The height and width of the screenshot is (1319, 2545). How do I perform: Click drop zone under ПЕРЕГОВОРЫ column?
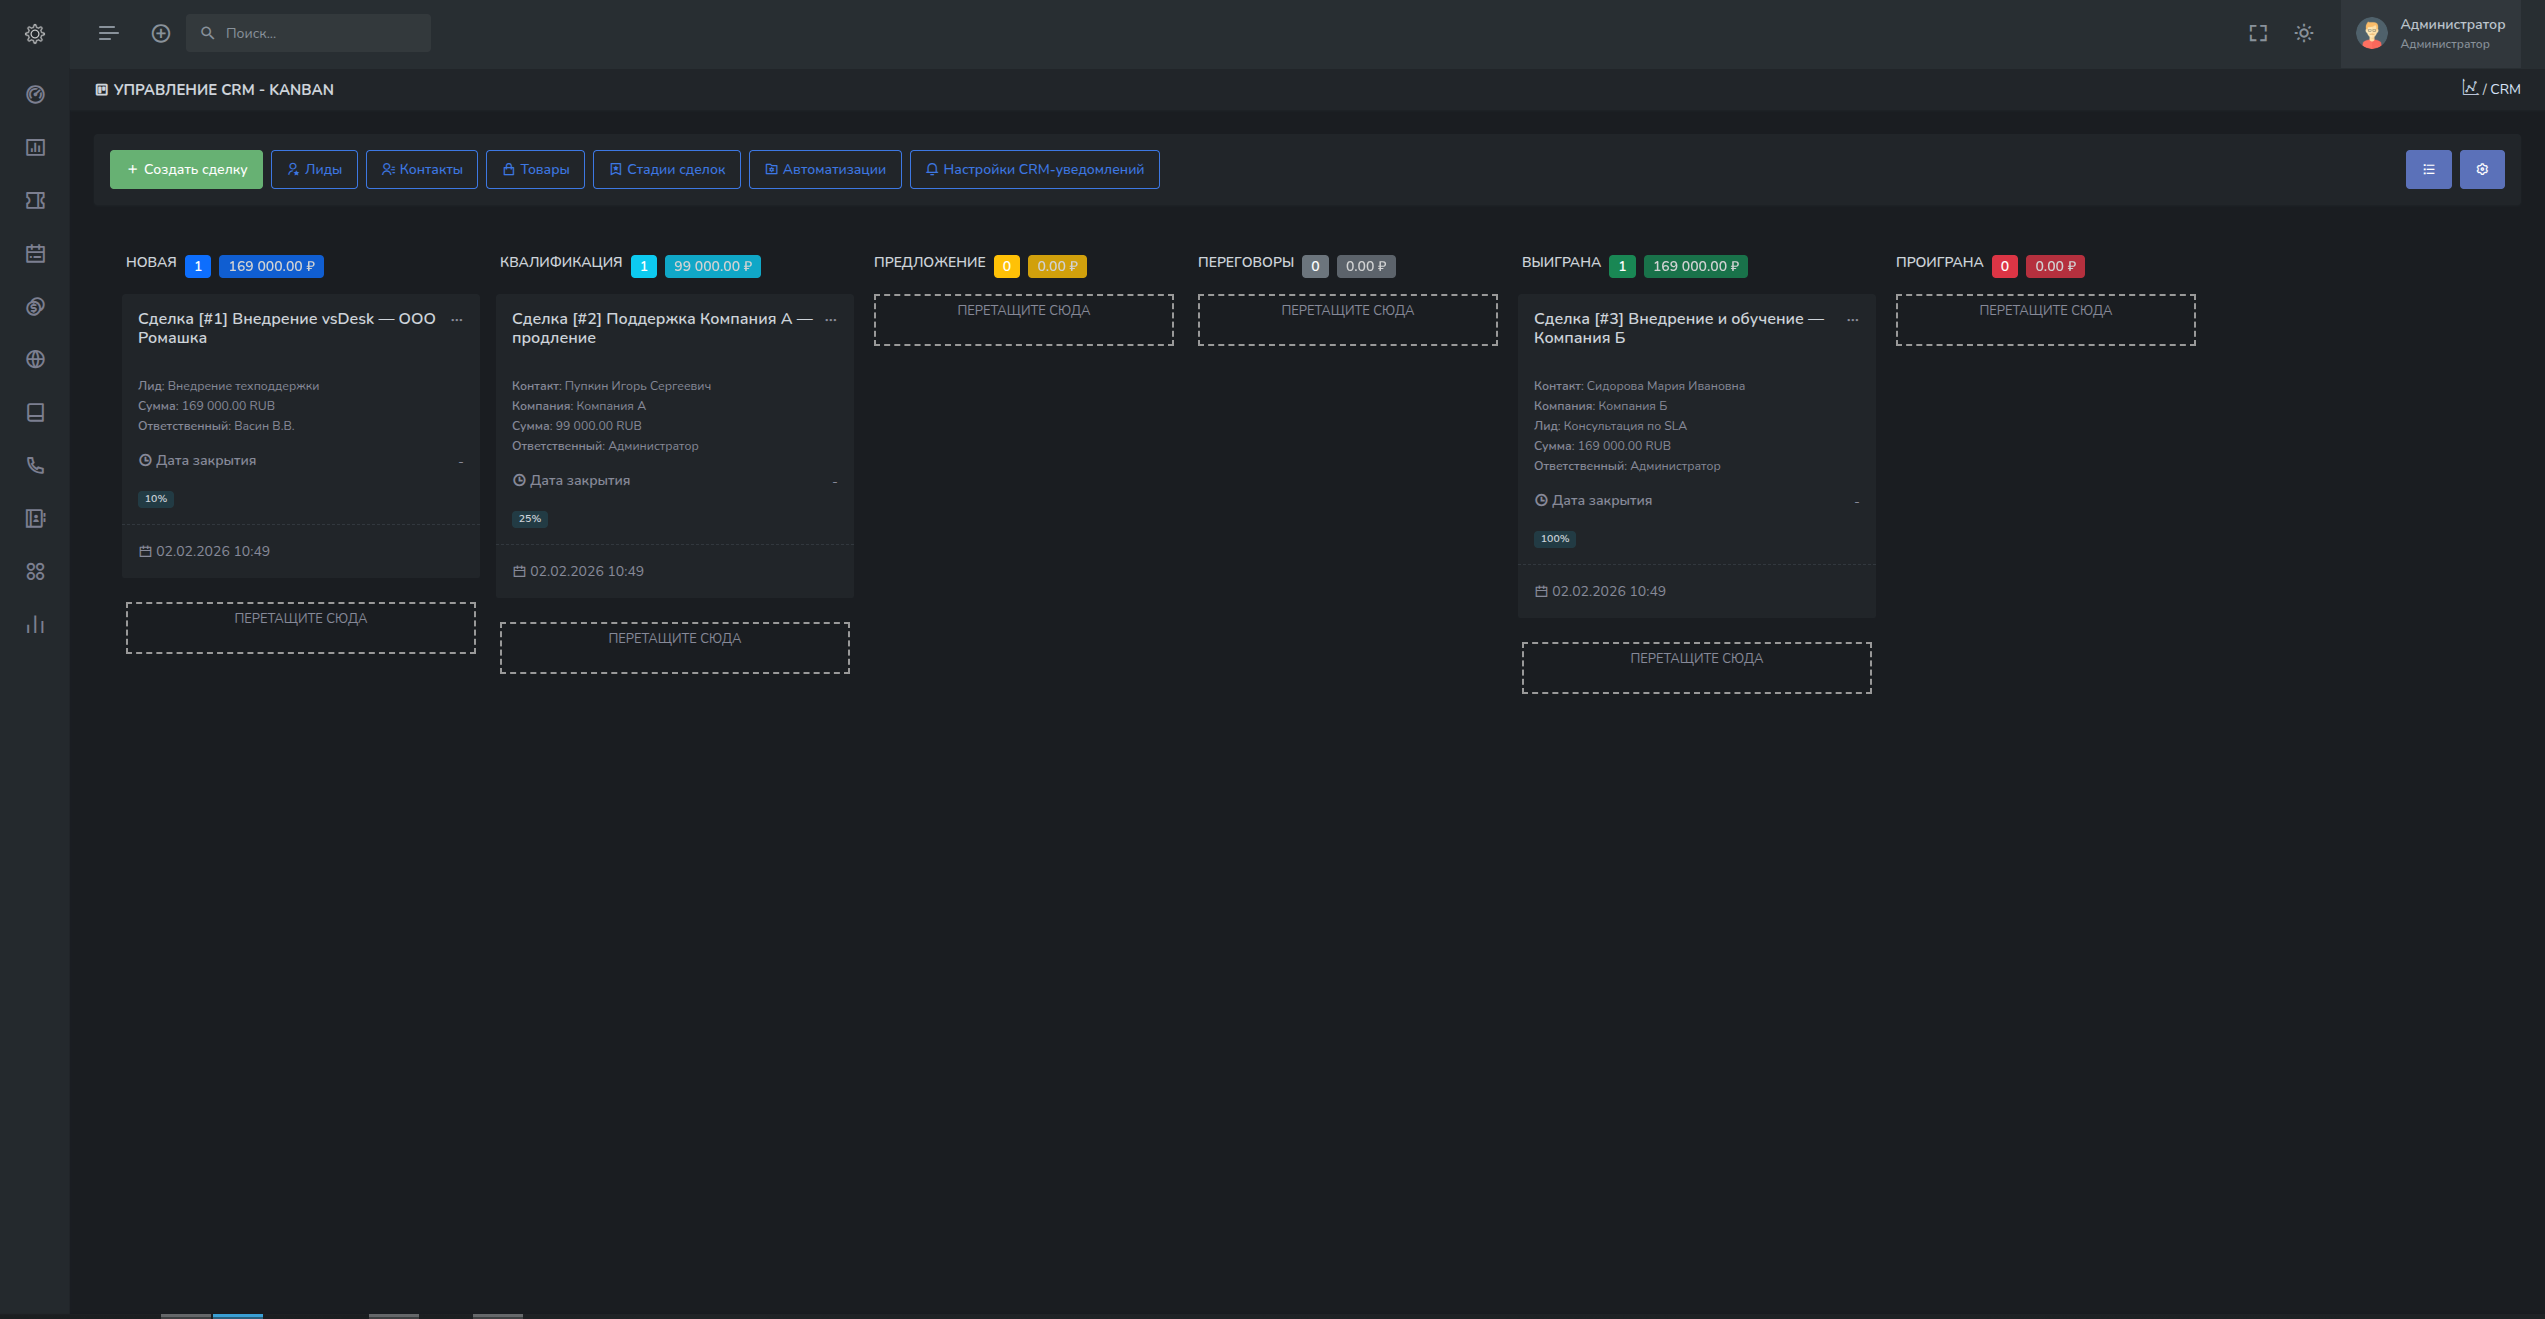(x=1348, y=320)
